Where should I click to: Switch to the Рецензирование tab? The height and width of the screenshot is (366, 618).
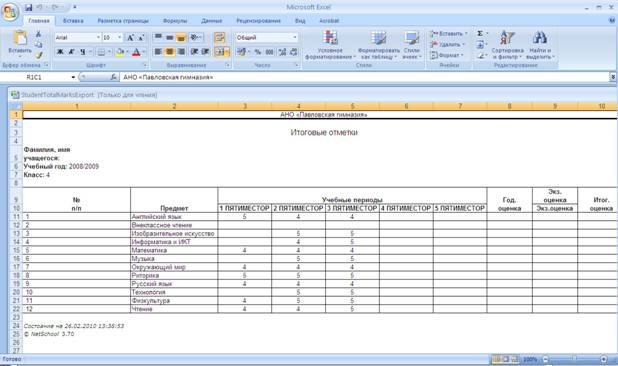click(x=259, y=20)
